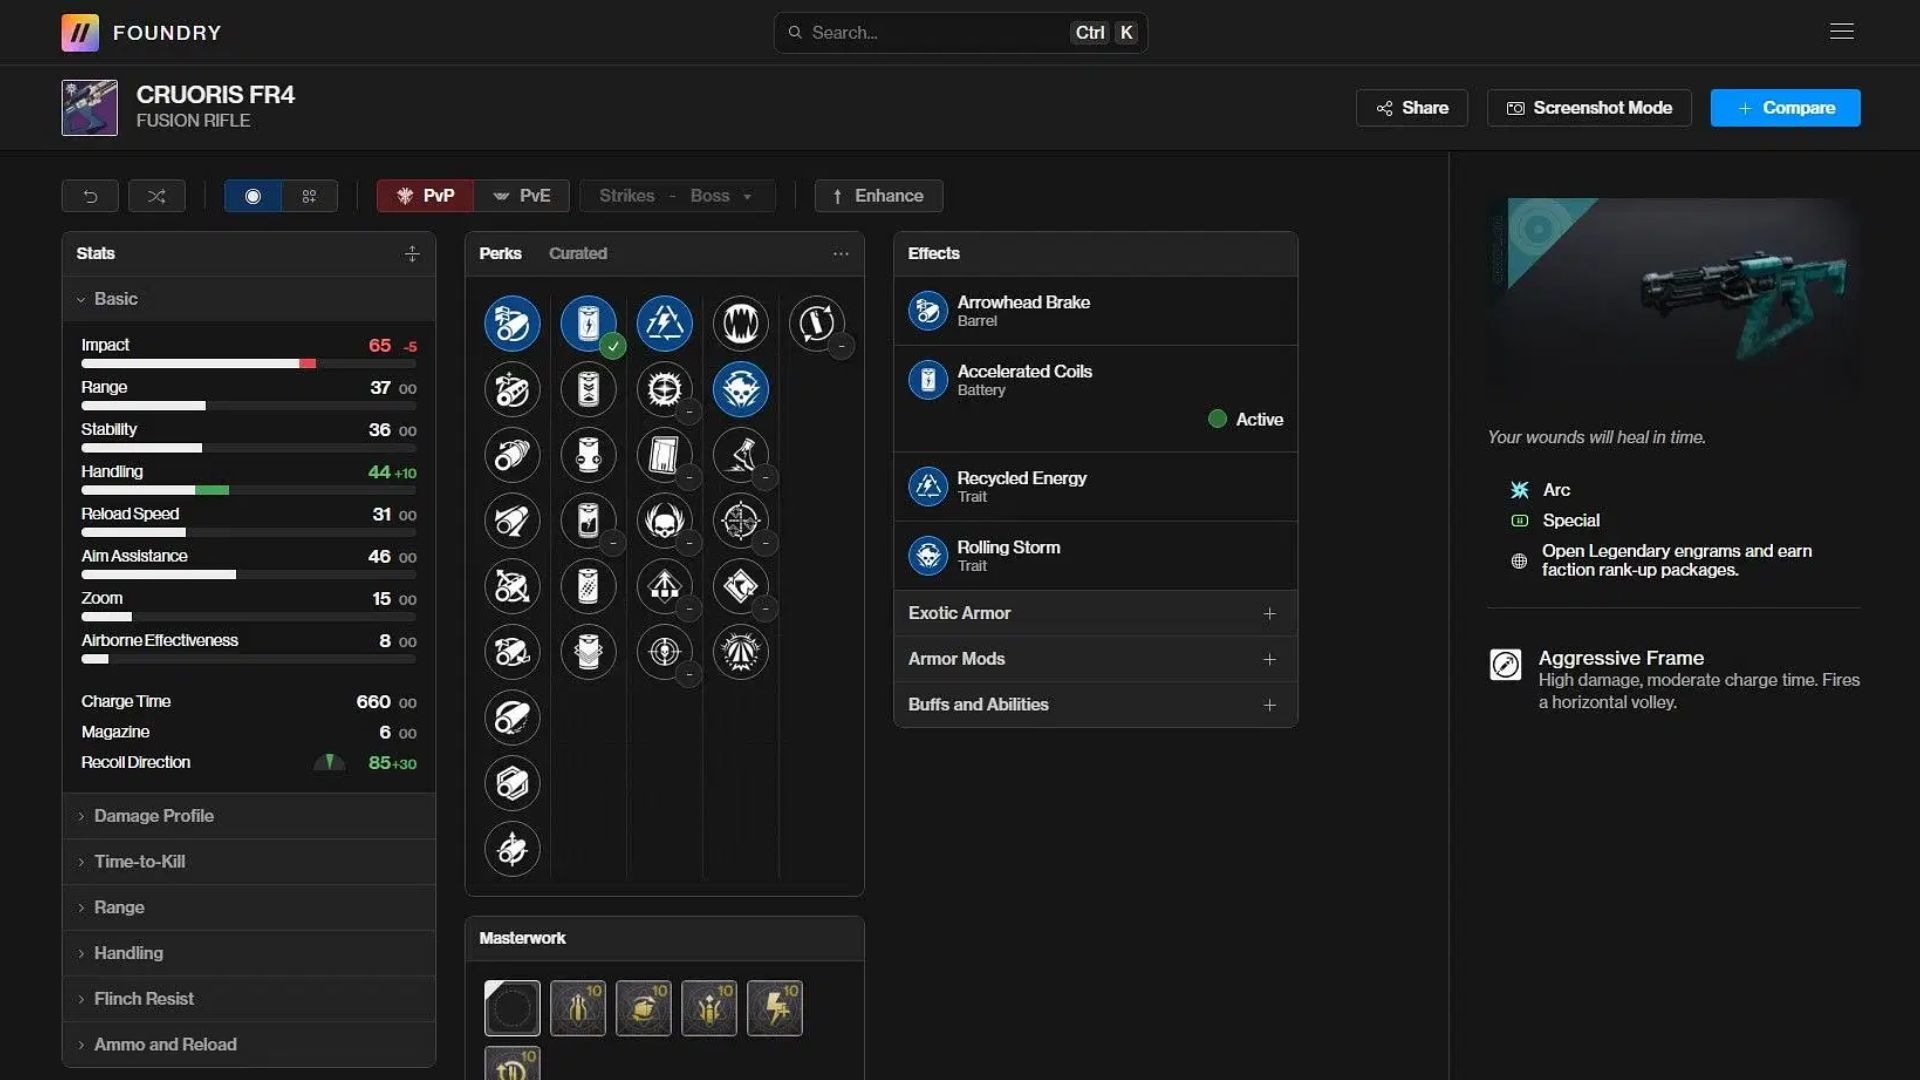1920x1080 pixels.
Task: Click the Arc element icon
Action: point(1519,490)
